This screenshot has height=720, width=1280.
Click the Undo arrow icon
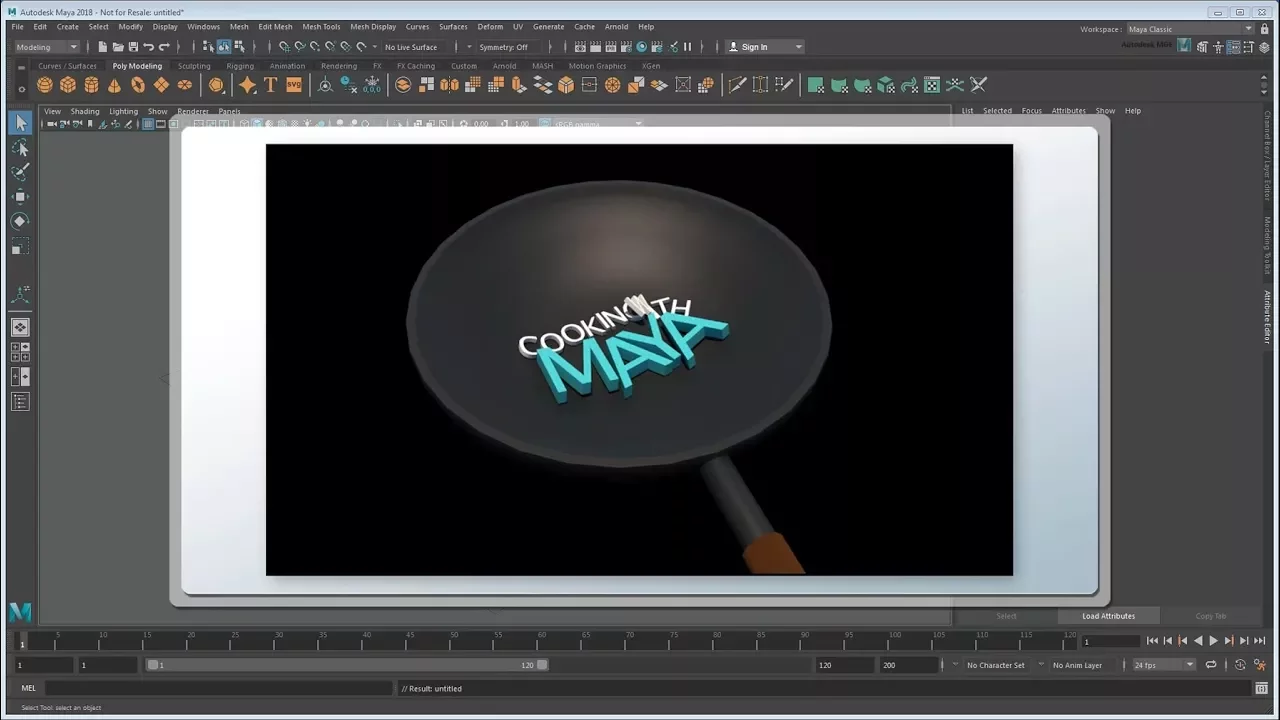(x=149, y=47)
